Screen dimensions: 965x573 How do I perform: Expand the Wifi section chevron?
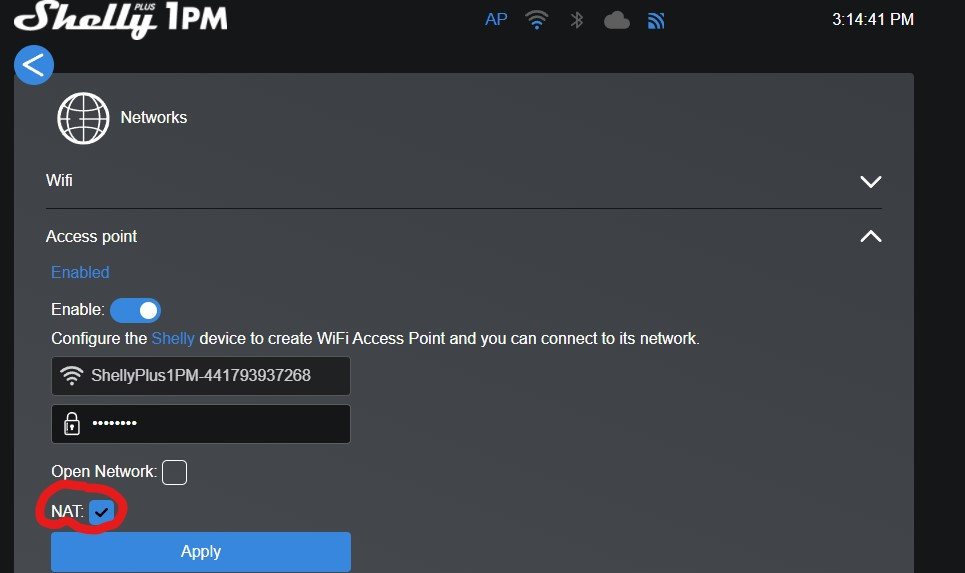(870, 182)
